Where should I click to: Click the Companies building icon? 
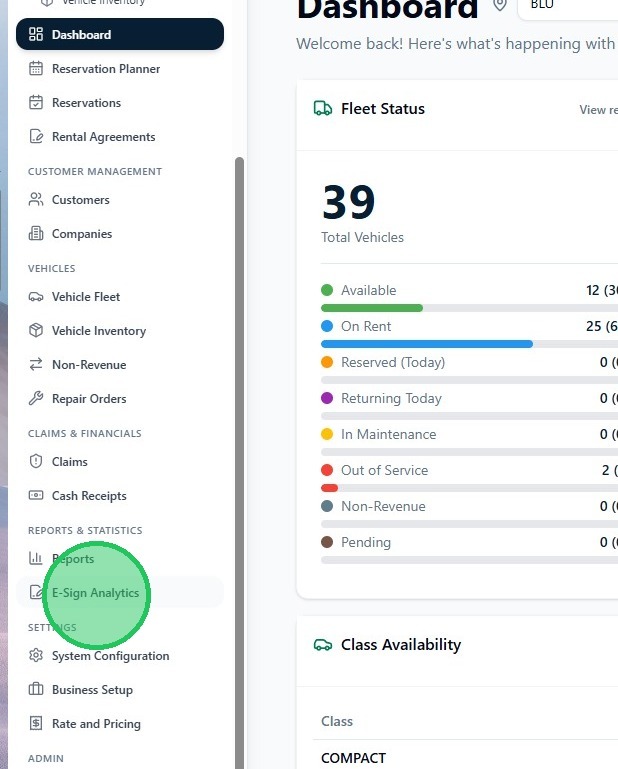click(36, 233)
